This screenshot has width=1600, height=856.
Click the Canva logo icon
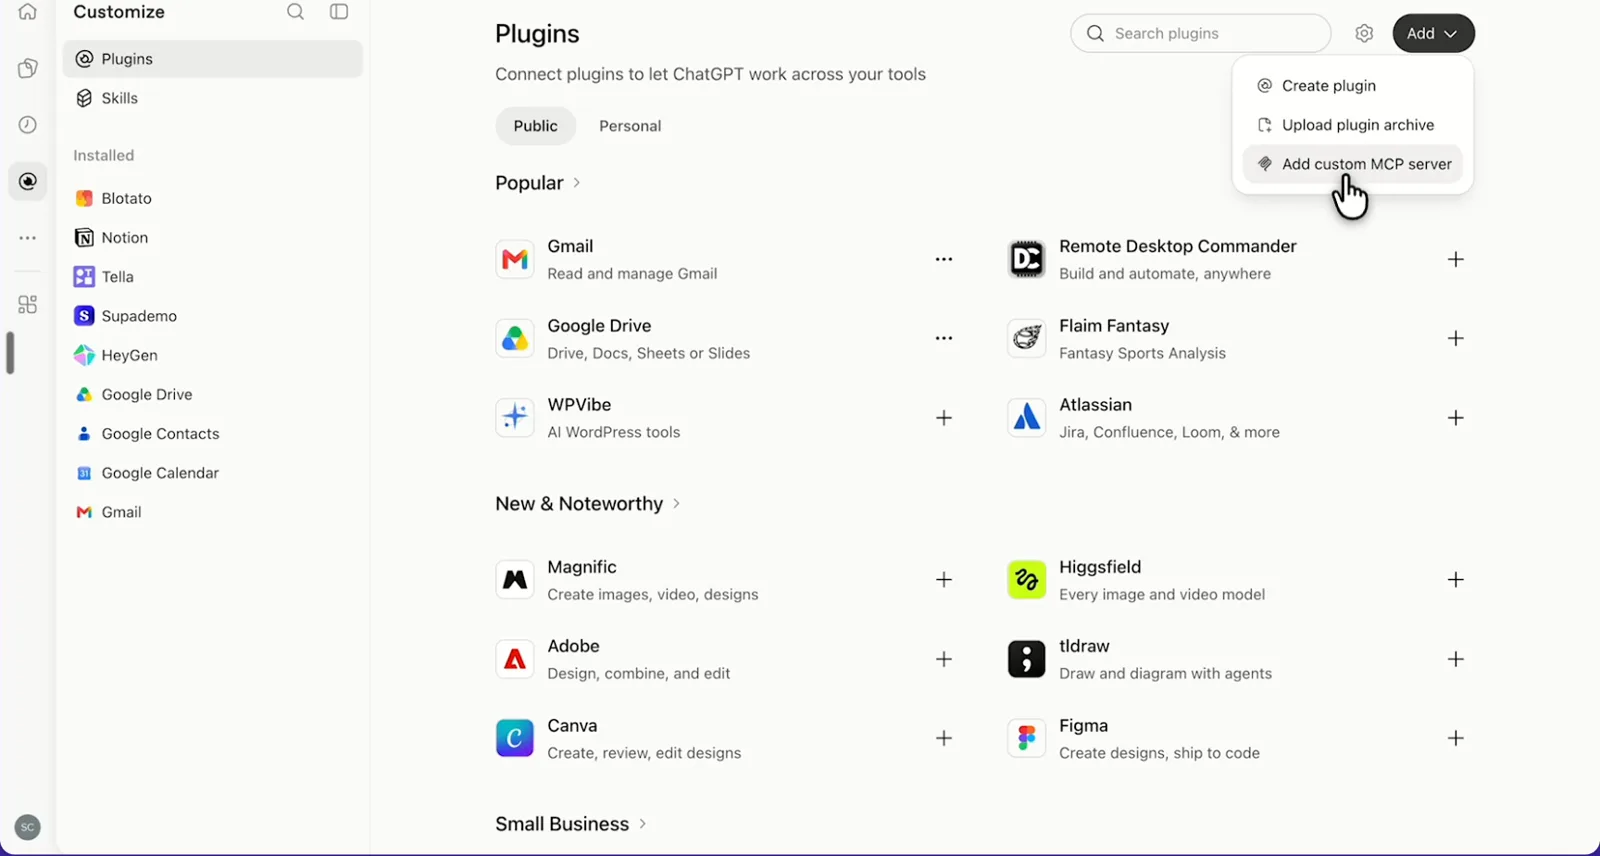coord(515,738)
